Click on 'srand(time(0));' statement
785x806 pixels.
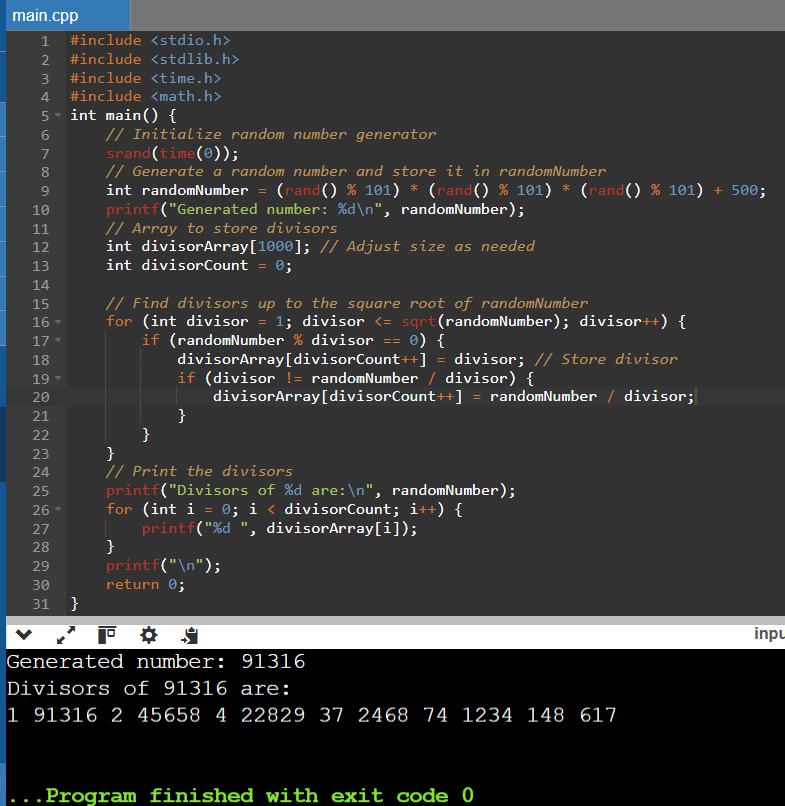click(x=172, y=153)
